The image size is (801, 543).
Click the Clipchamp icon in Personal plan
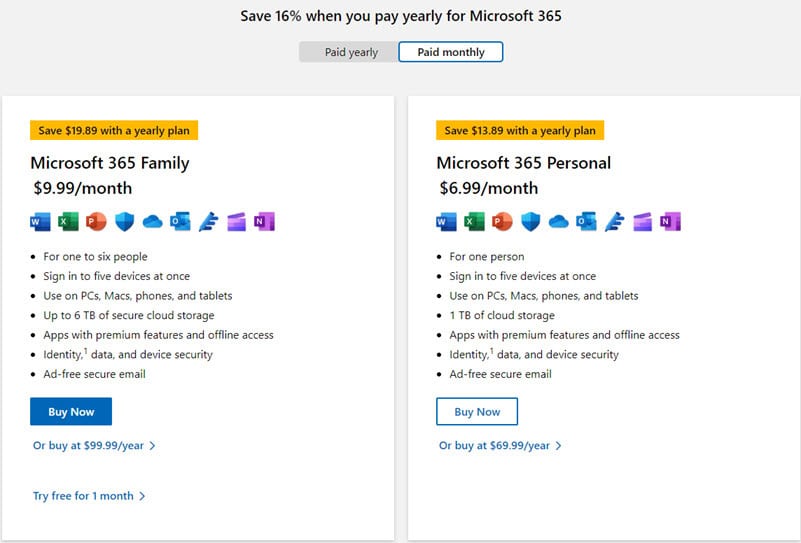pos(643,222)
